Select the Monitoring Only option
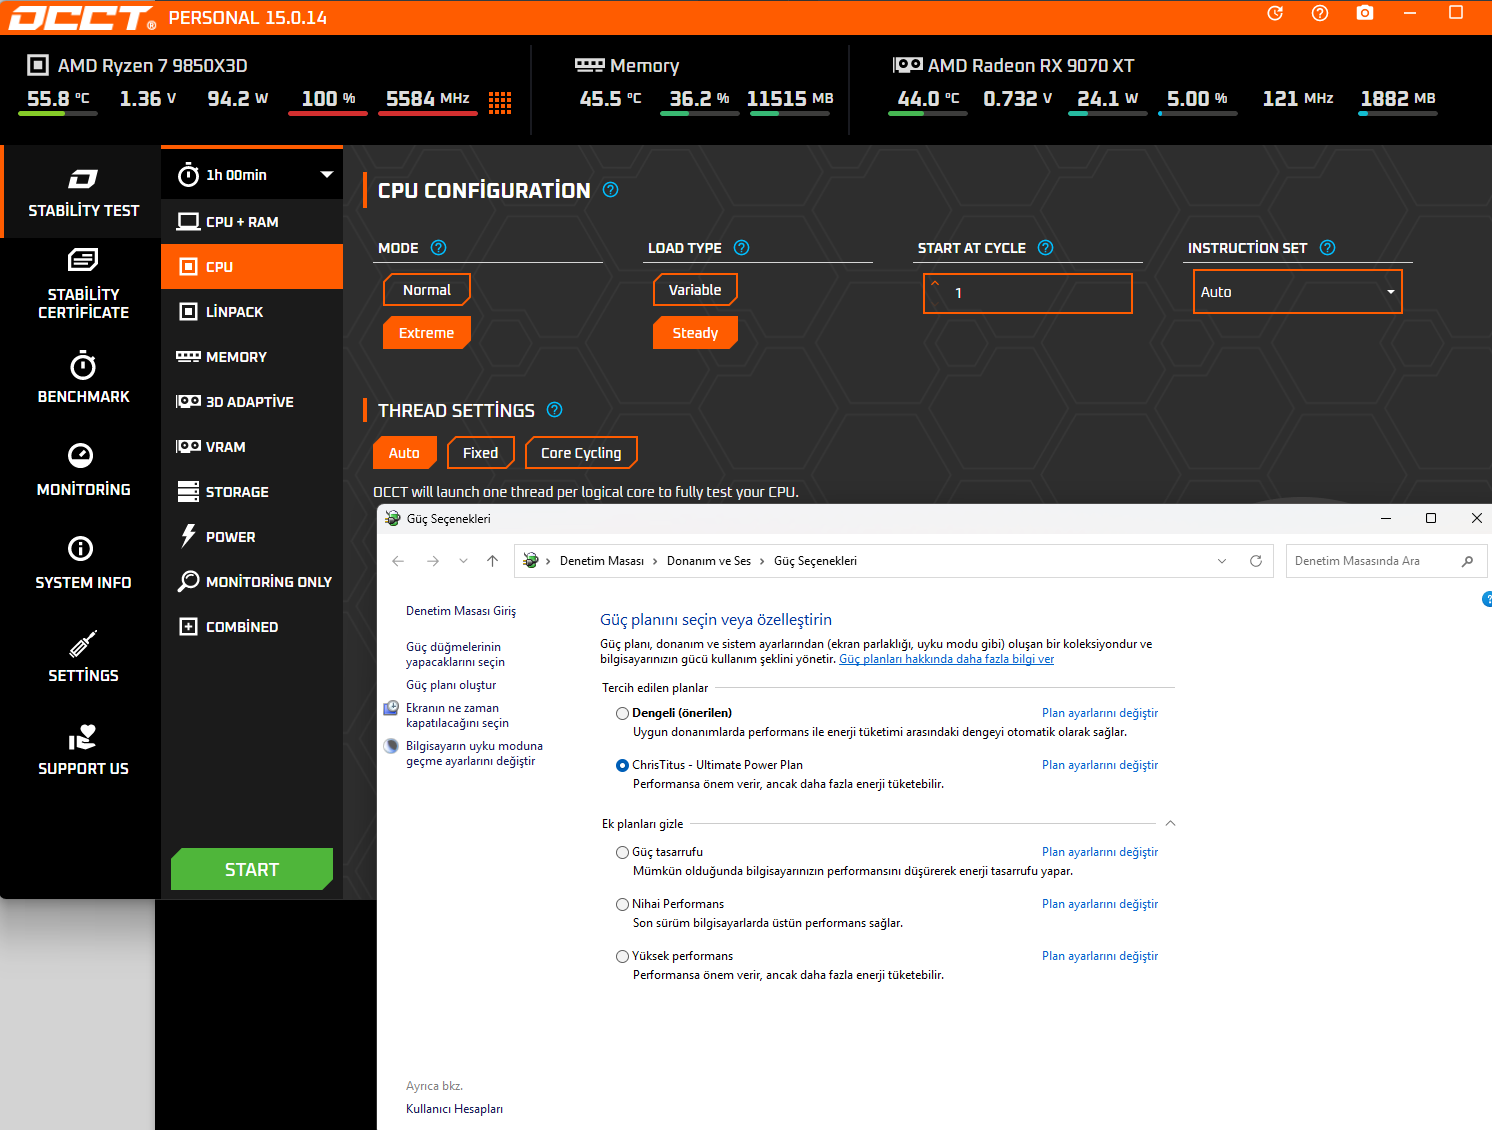Viewport: 1492px width, 1130px height. click(252, 582)
